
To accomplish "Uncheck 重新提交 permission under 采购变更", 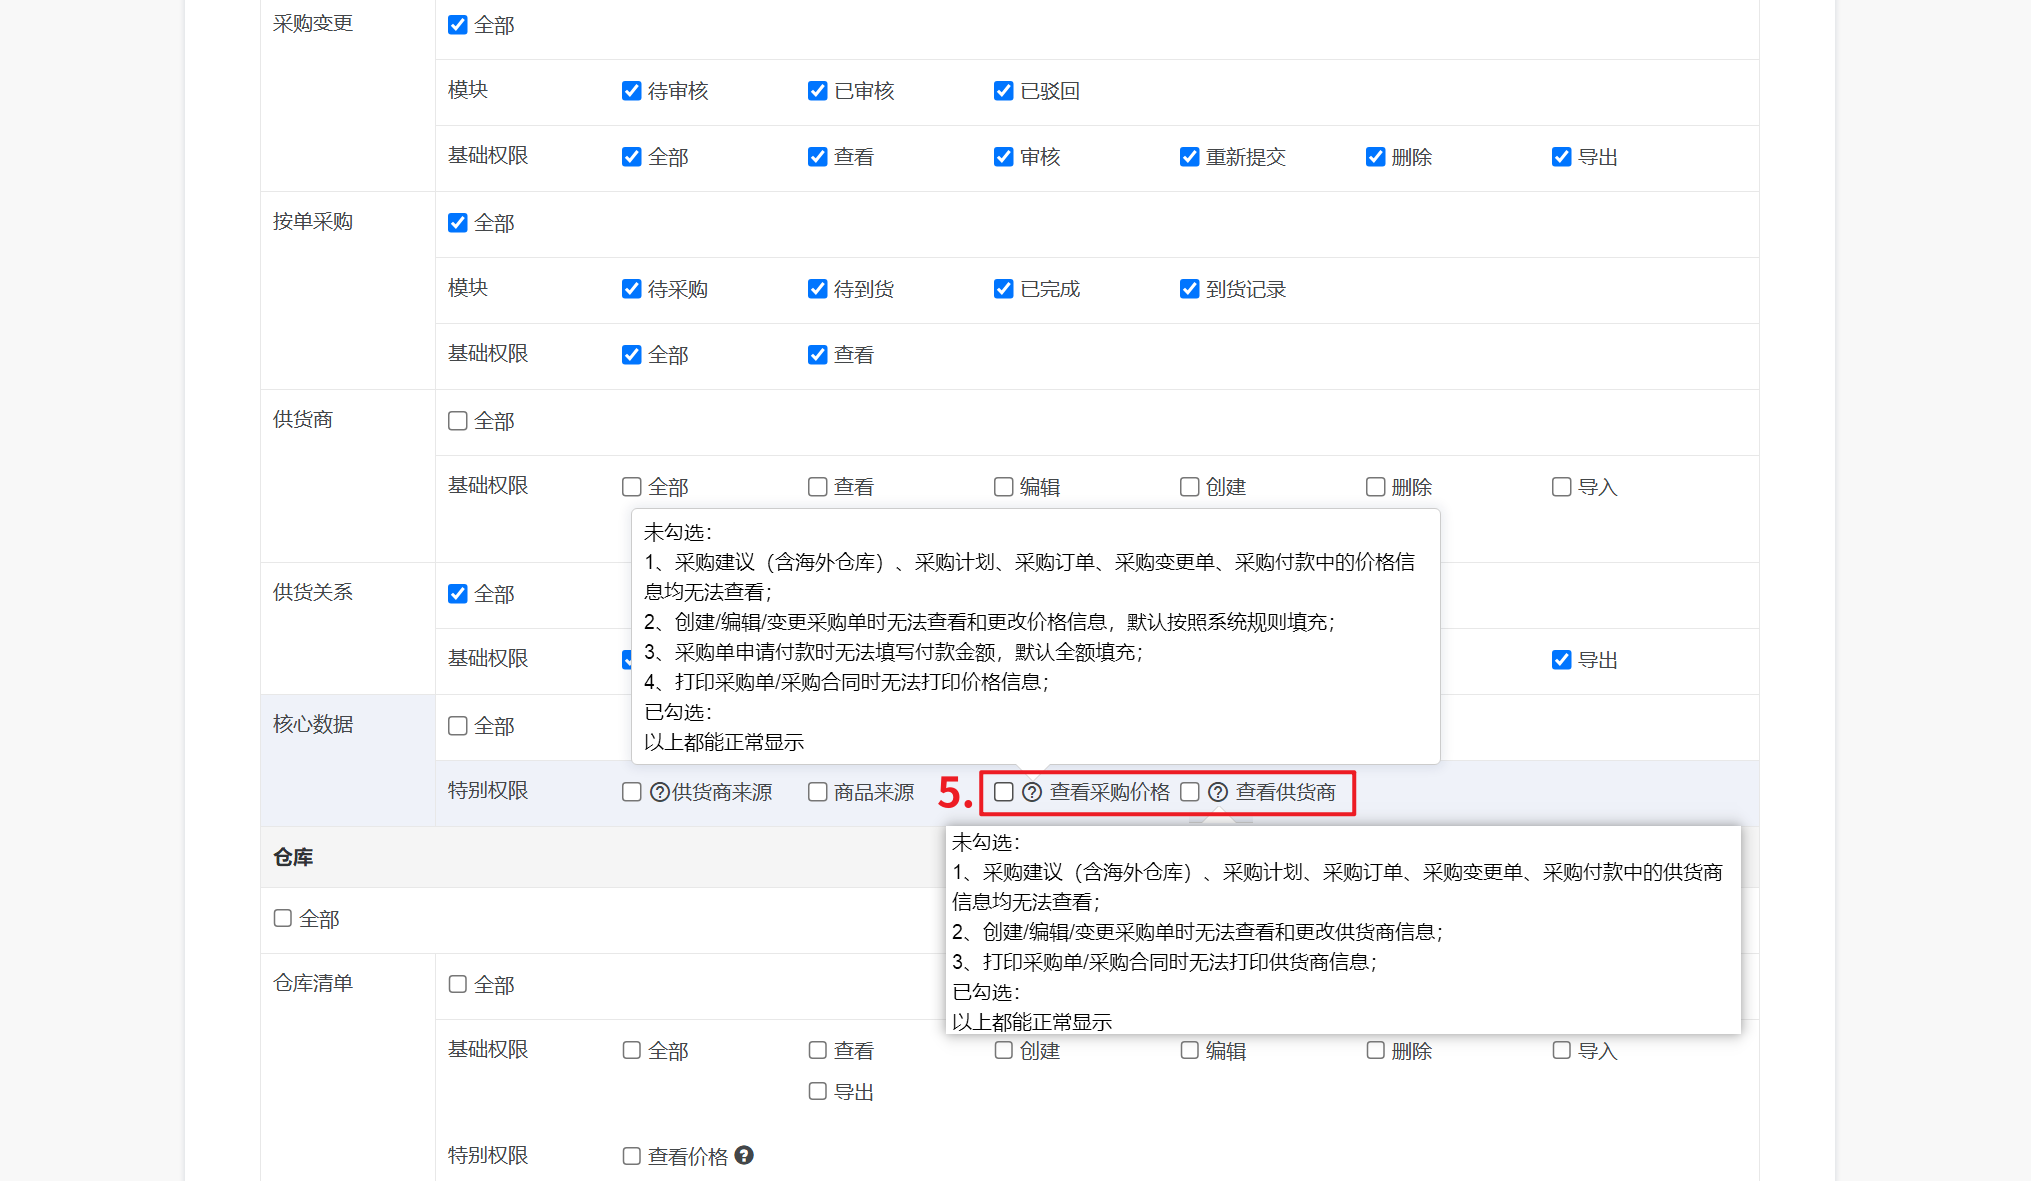I will pyautogui.click(x=1190, y=157).
